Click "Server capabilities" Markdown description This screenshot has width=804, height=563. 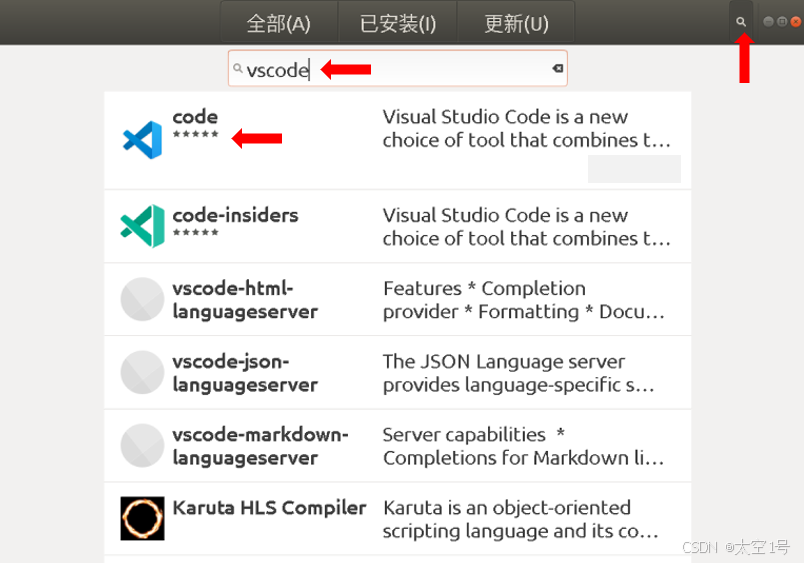524,446
